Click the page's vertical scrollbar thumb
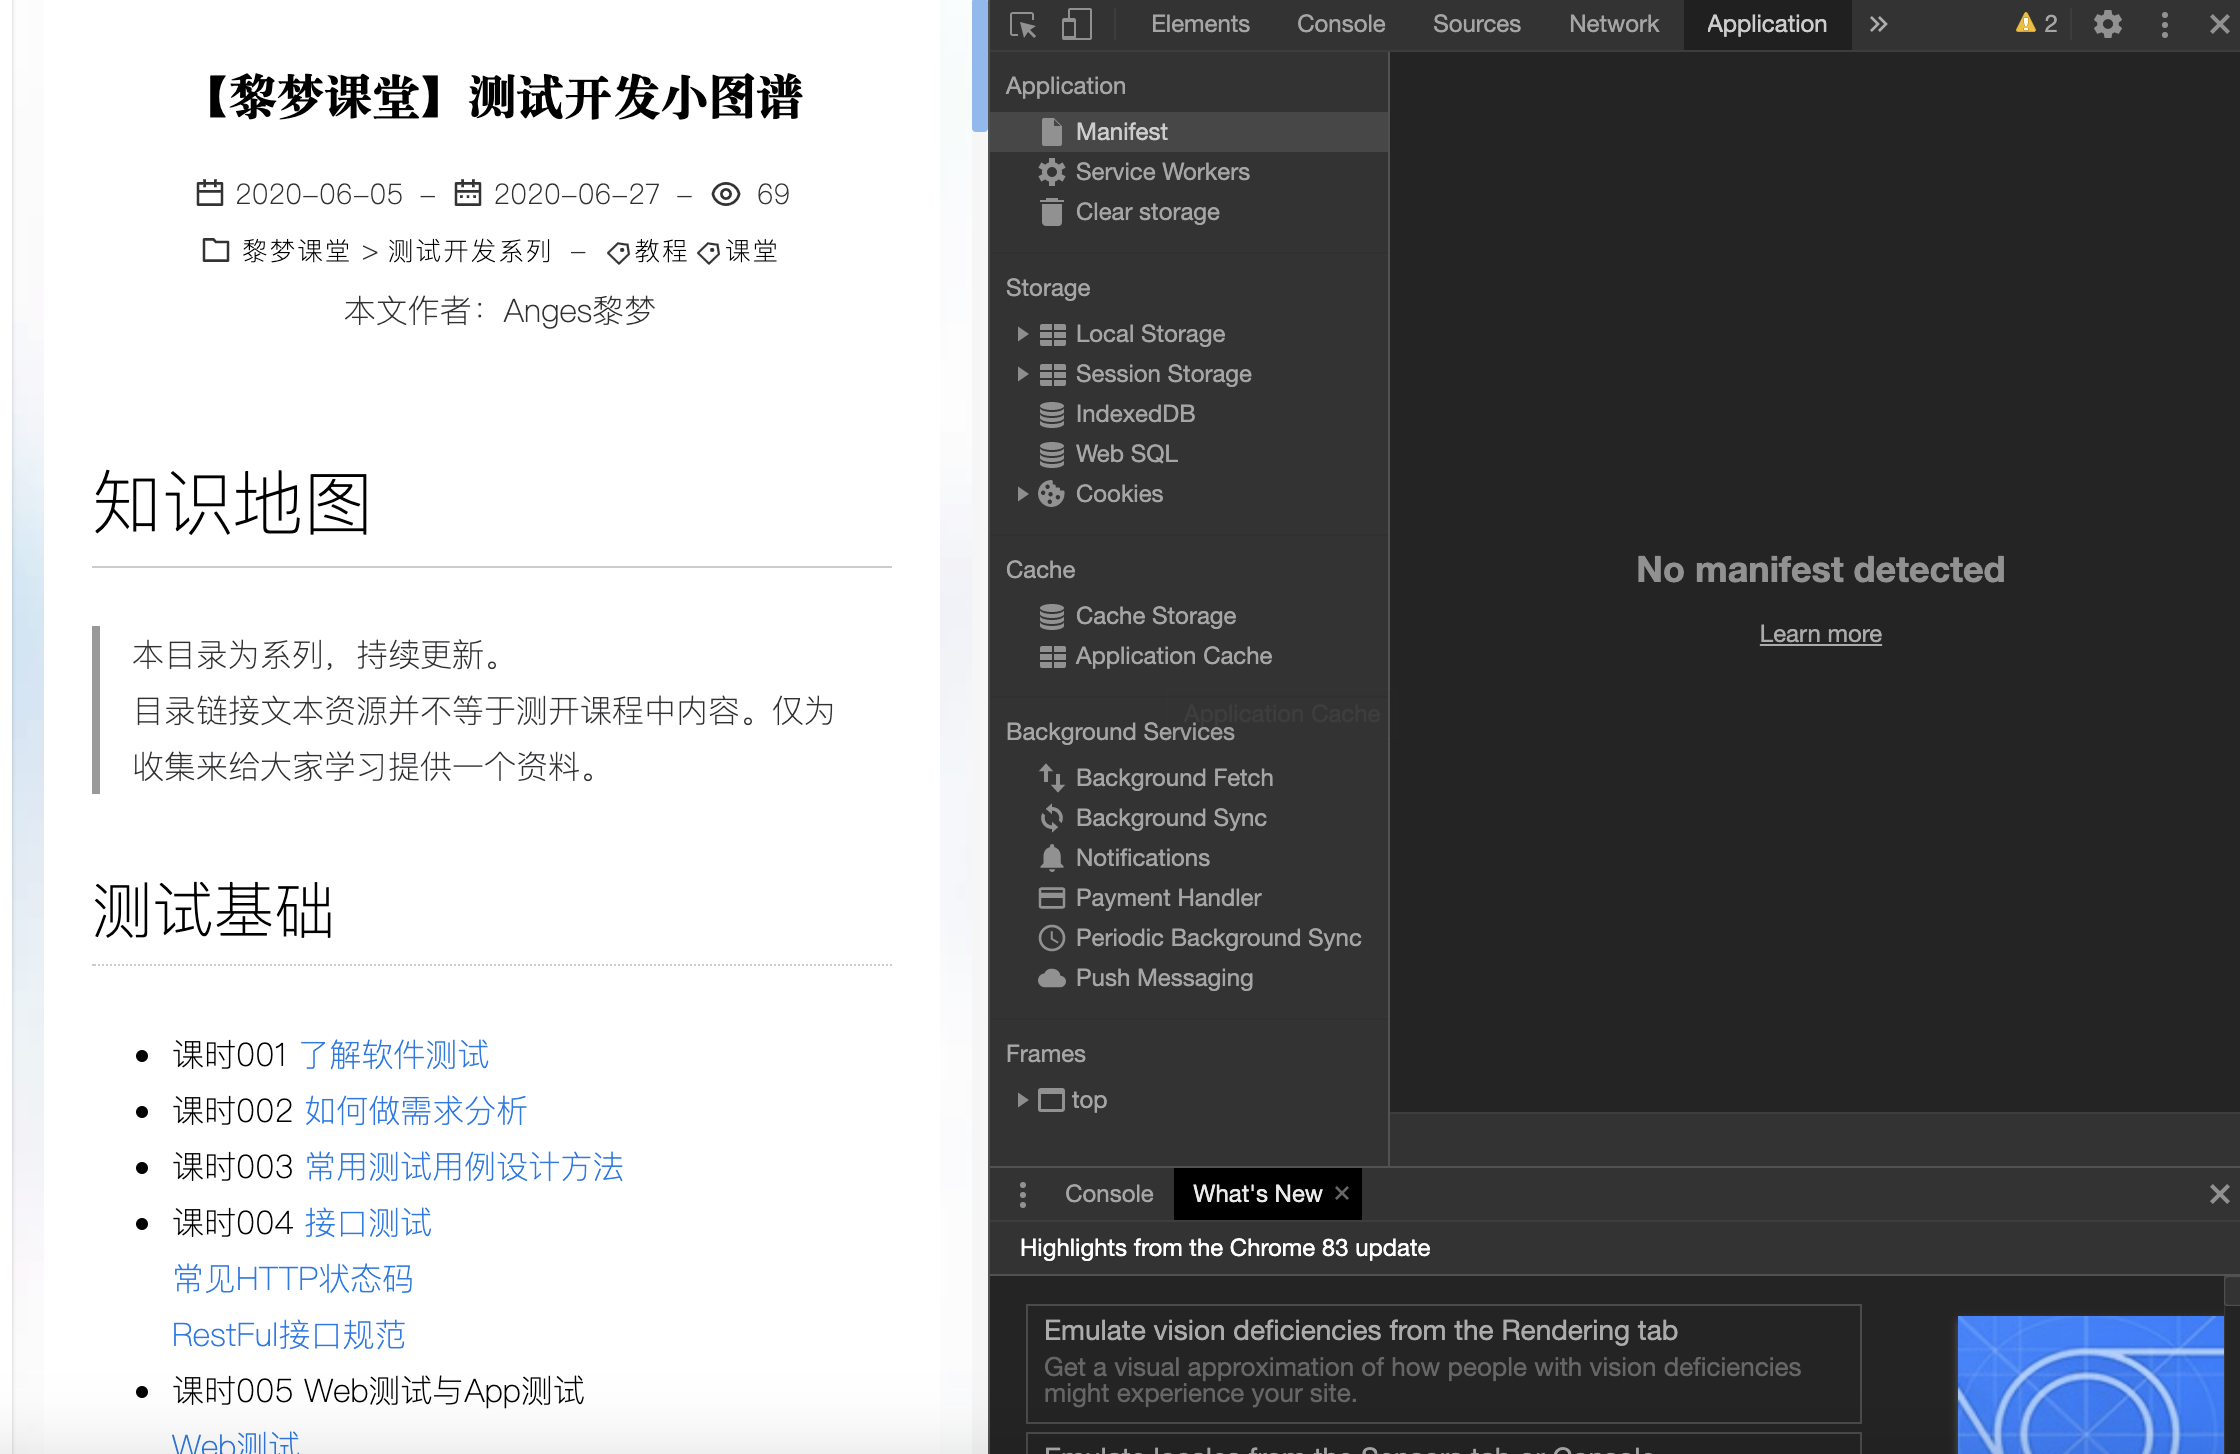Screen dimensions: 2240x1454 tap(979, 65)
